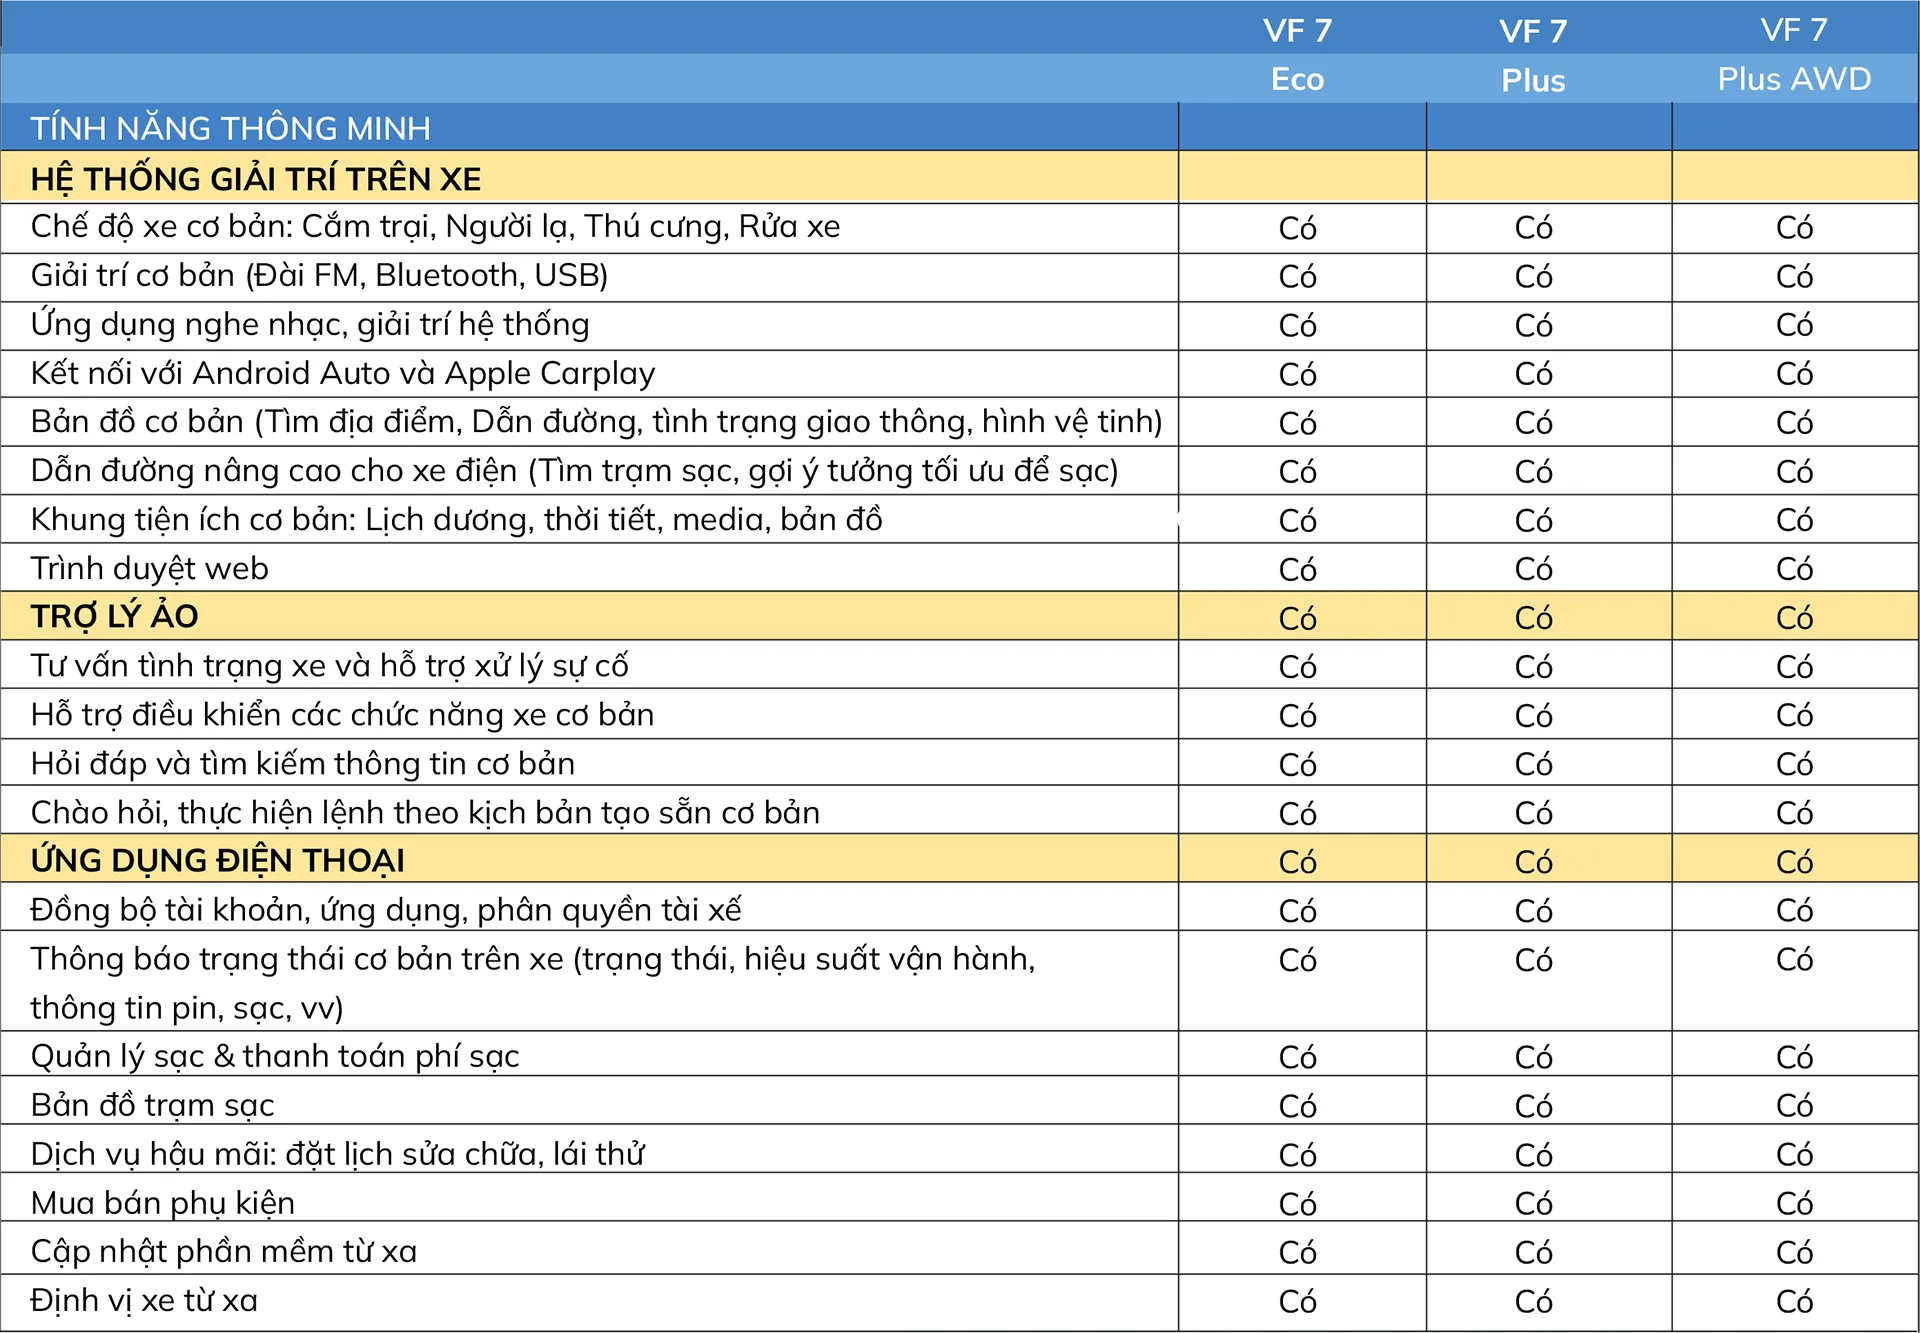Screen dimensions: 1920x1333
Task: Click the Định vị xe từ xa row label
Action: pyautogui.click(x=144, y=1300)
